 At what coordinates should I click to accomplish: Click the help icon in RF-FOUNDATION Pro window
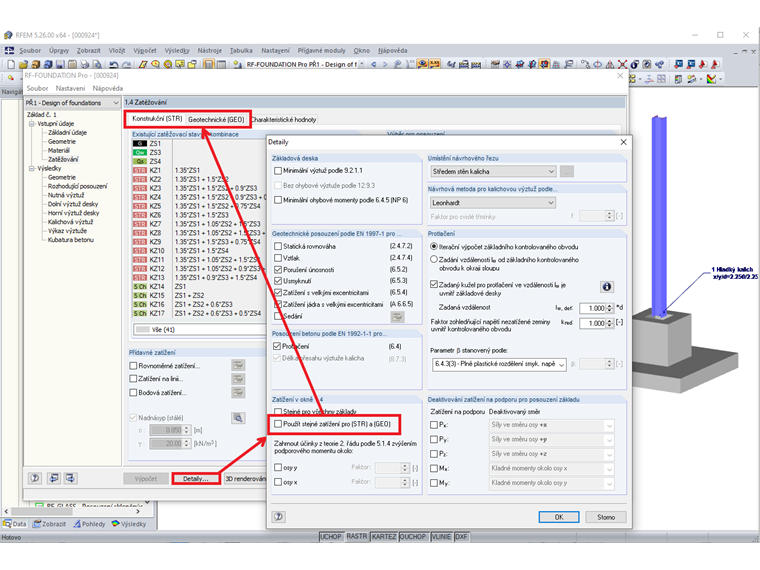click(35, 478)
